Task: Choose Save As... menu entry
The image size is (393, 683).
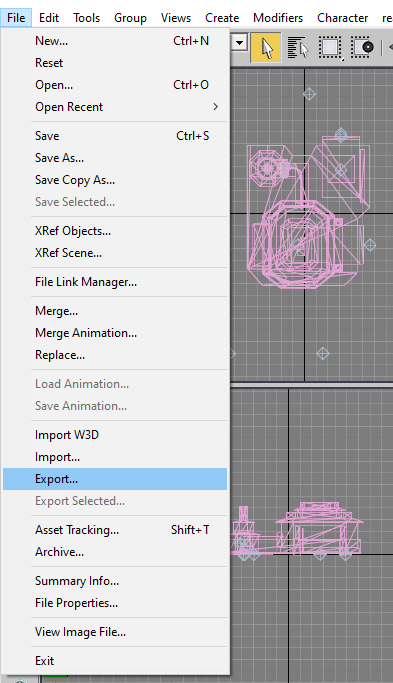Action: coord(115,158)
